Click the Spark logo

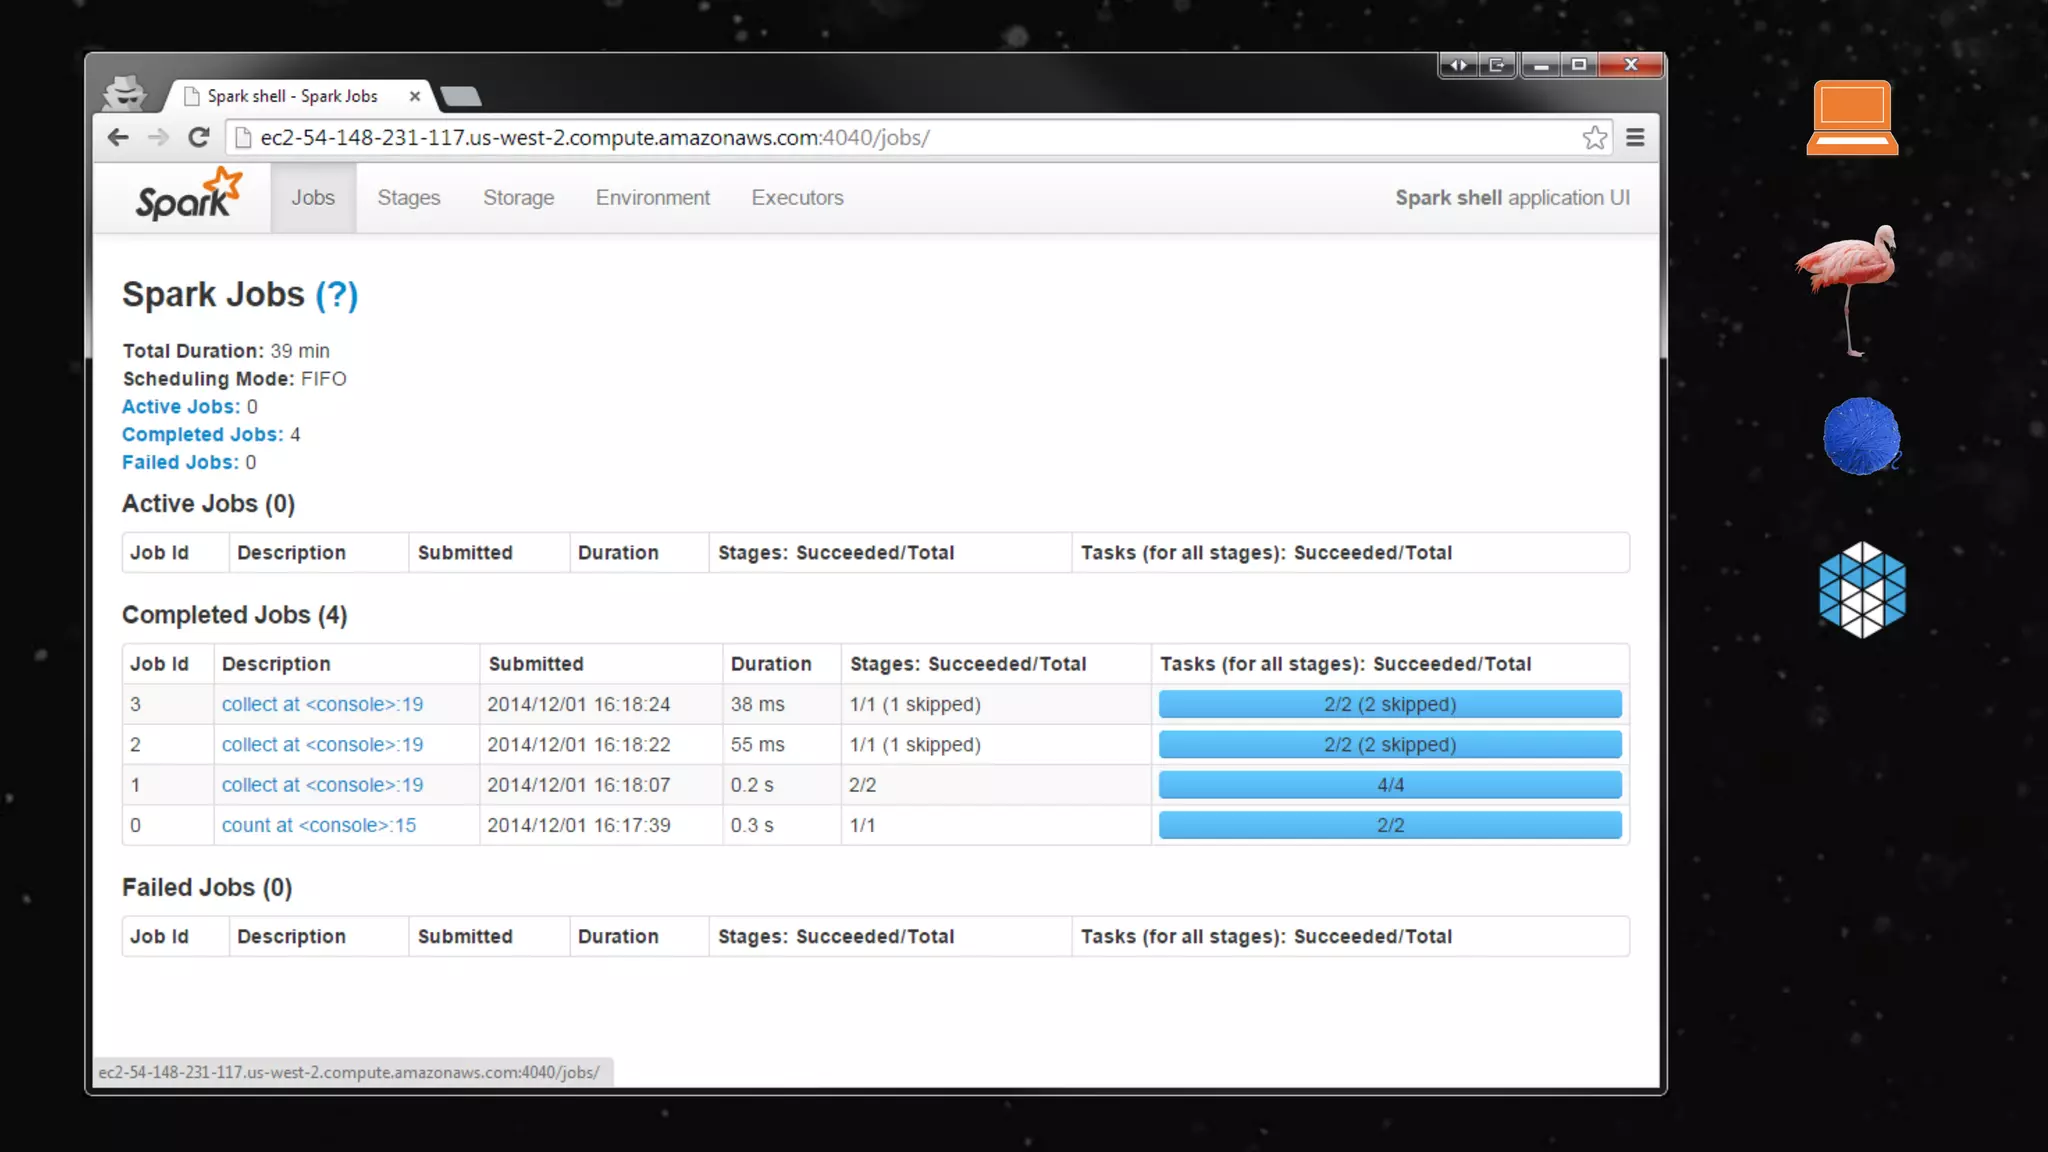coord(188,196)
